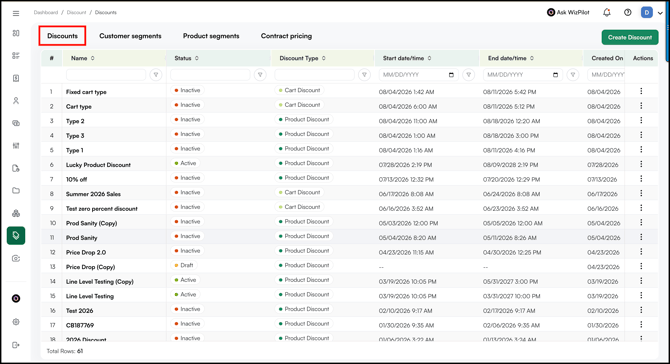
Task: Open actions menu for CB187769 row
Action: pos(641,324)
